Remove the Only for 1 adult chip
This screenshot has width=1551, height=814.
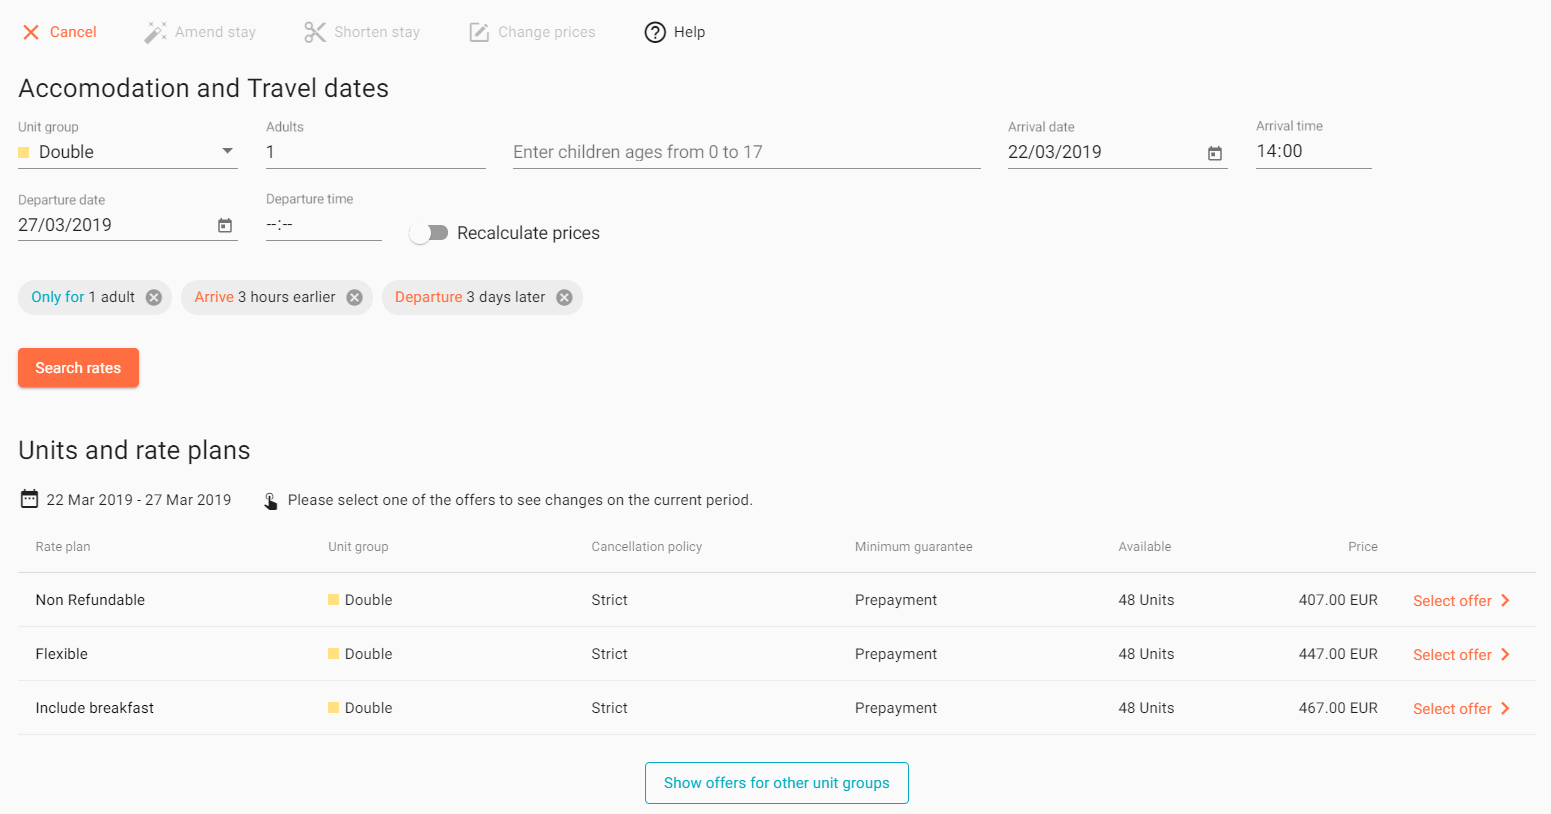pos(154,297)
